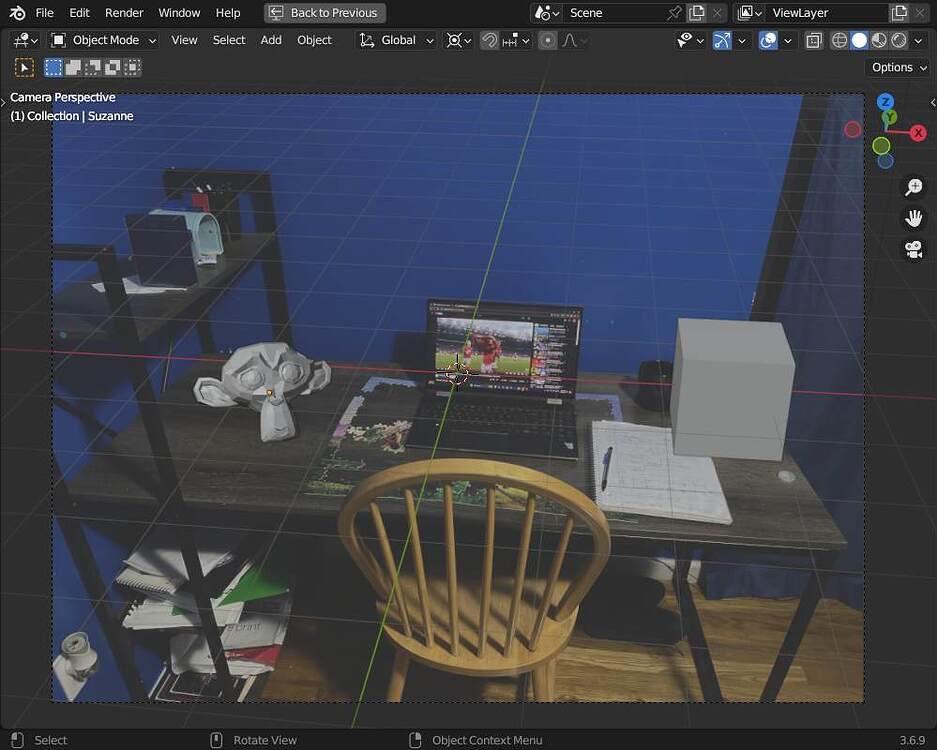
Task: Toggle the camera view icon
Action: (913, 249)
